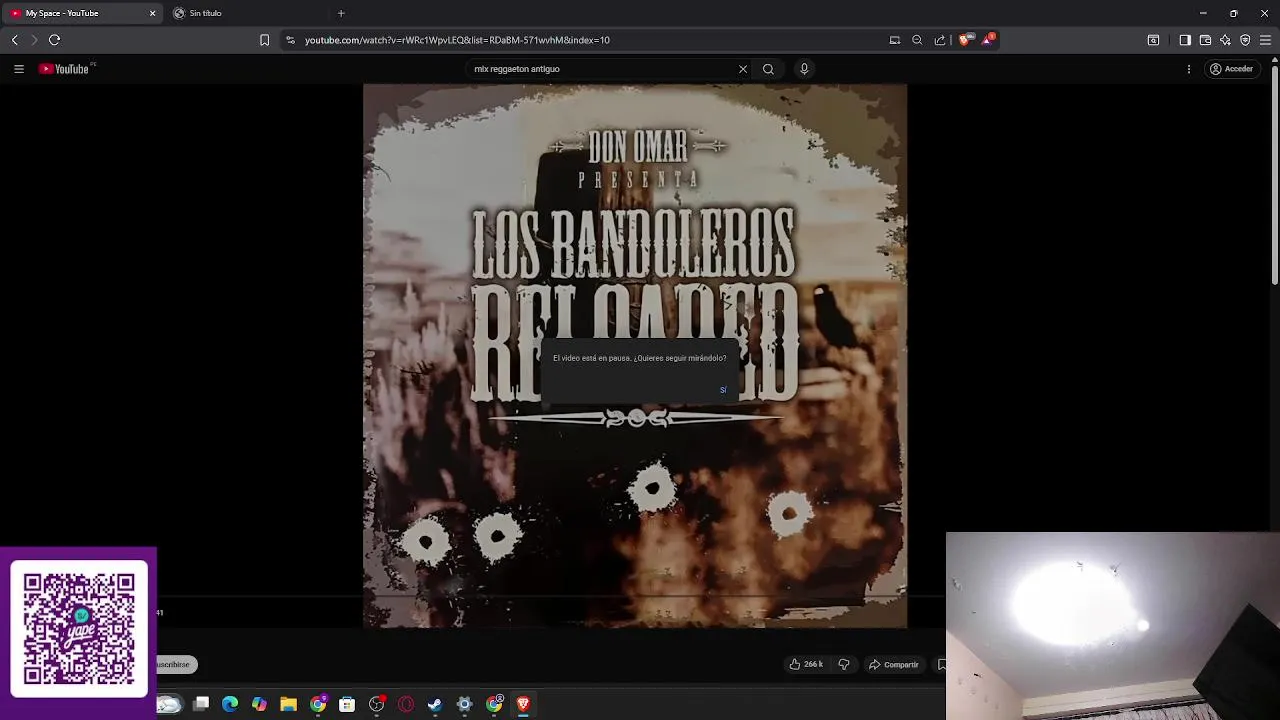Open zoom options via the magnifier icon

(917, 40)
